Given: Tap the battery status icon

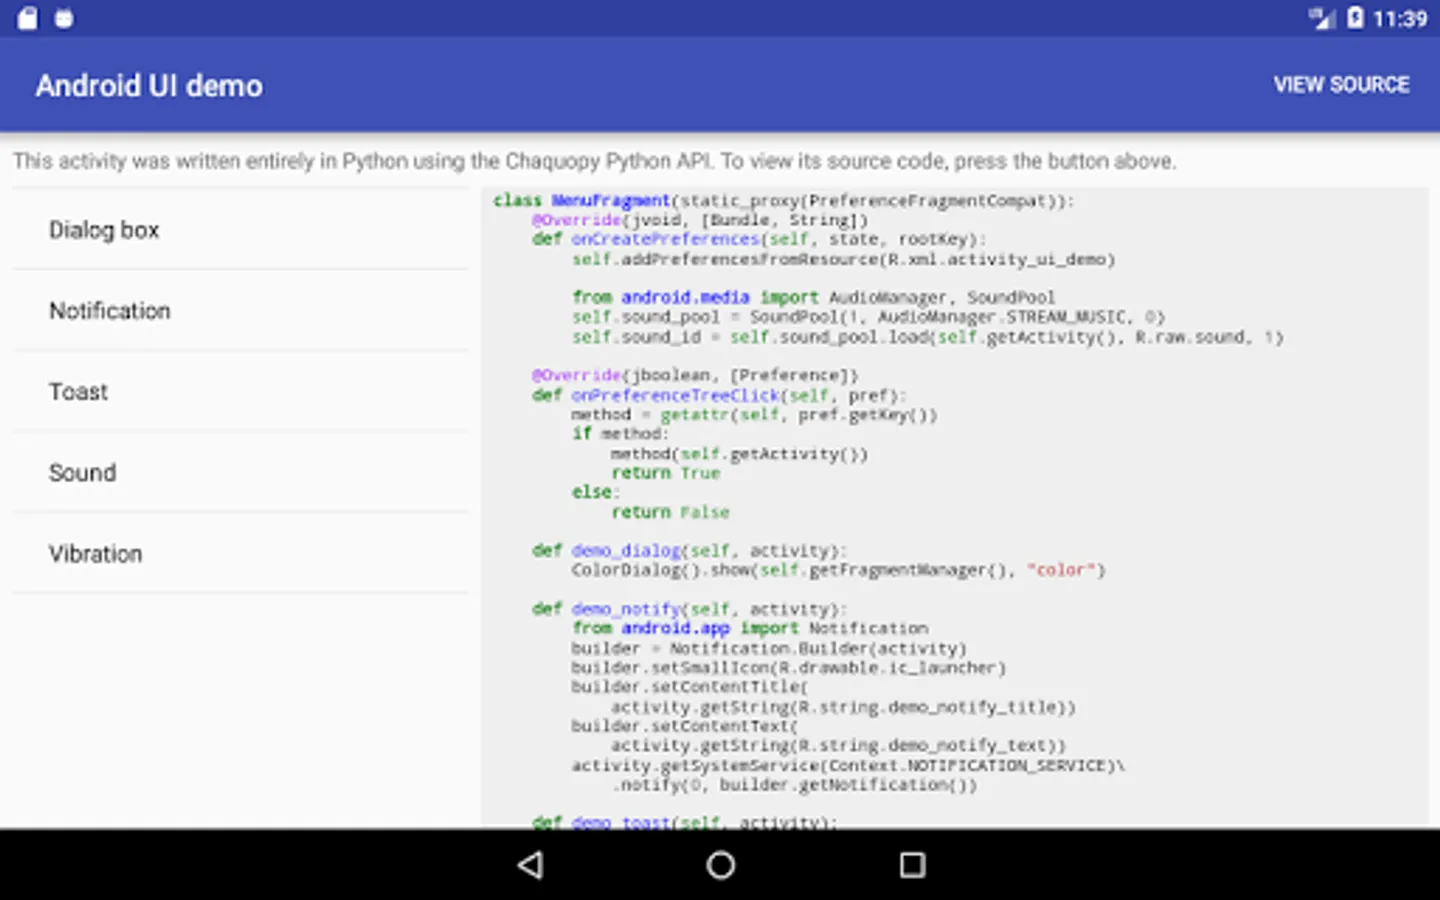Looking at the screenshot, I should [x=1355, y=18].
